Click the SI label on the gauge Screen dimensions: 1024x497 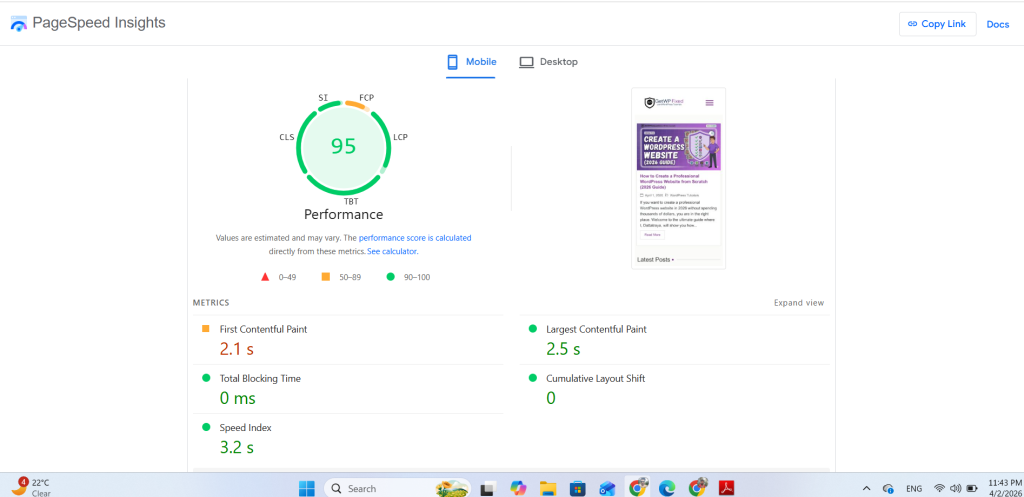[x=323, y=97]
